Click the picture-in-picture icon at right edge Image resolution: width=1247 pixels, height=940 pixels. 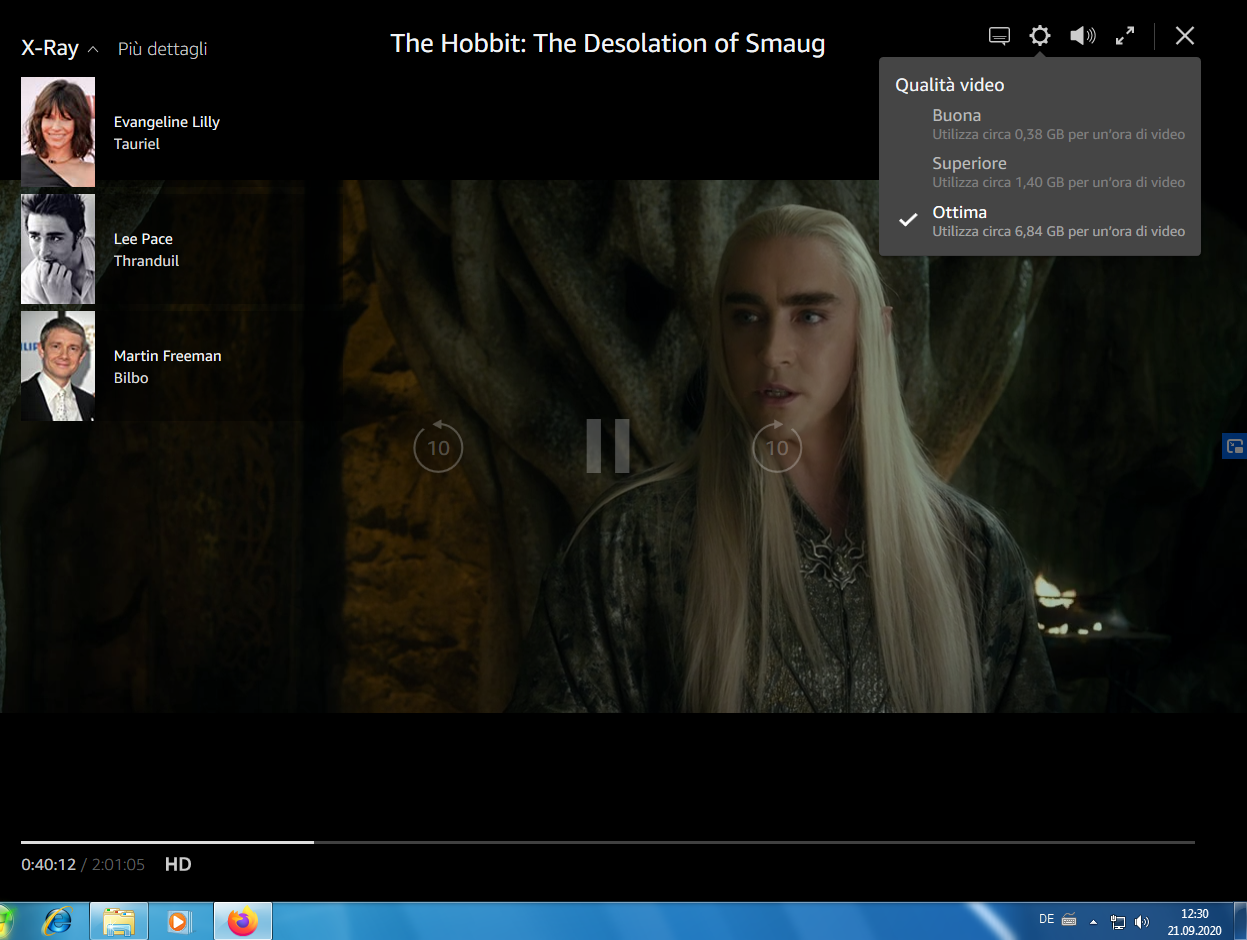[1235, 446]
